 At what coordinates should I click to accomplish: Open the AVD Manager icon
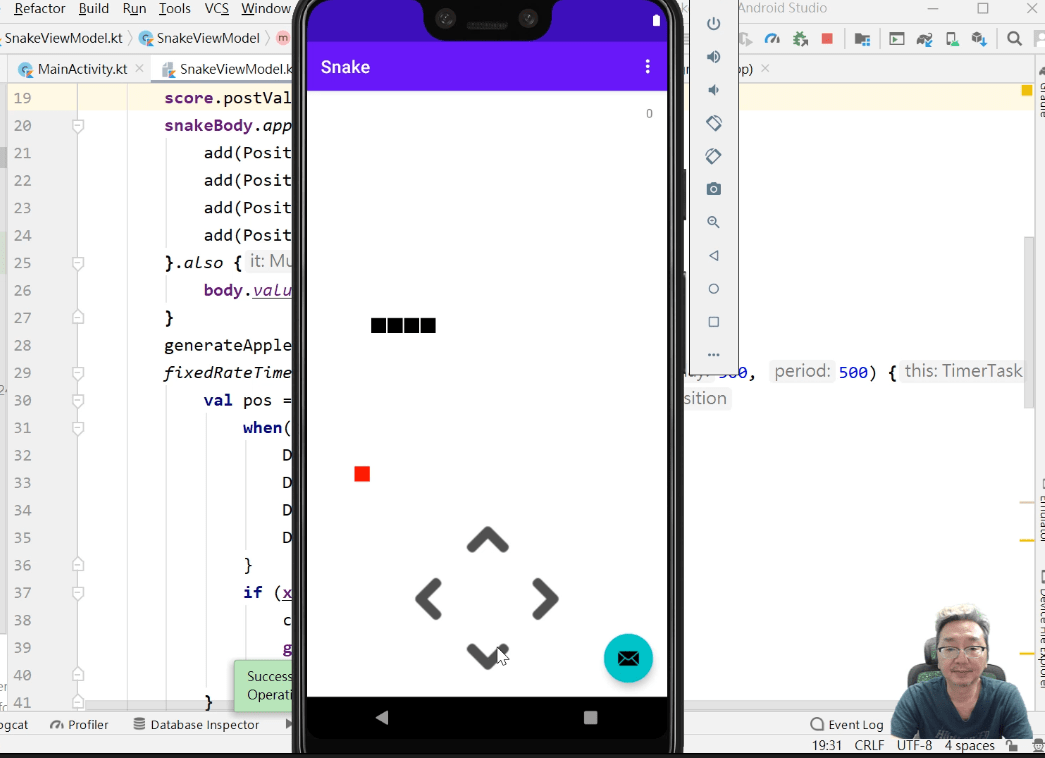pyautogui.click(x=952, y=39)
